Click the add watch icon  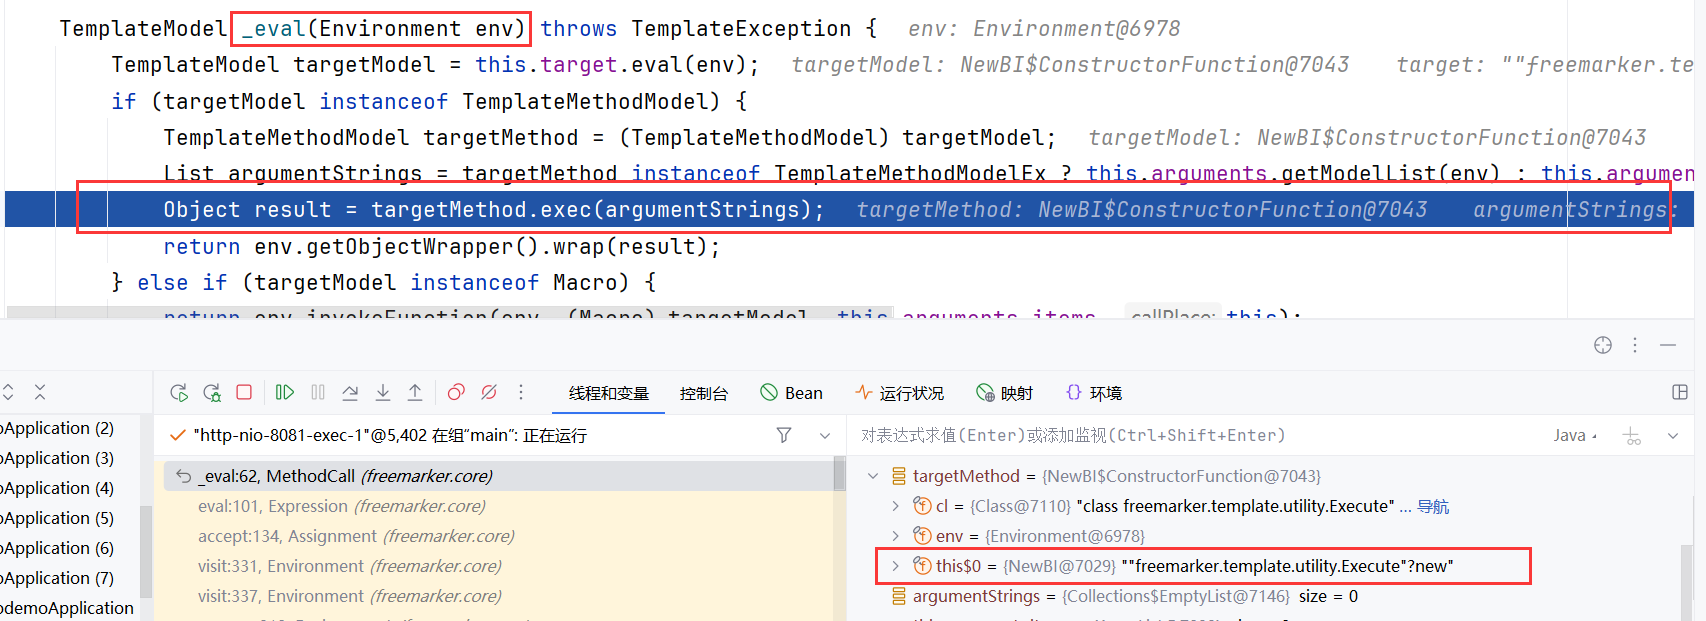pyautogui.click(x=1632, y=436)
